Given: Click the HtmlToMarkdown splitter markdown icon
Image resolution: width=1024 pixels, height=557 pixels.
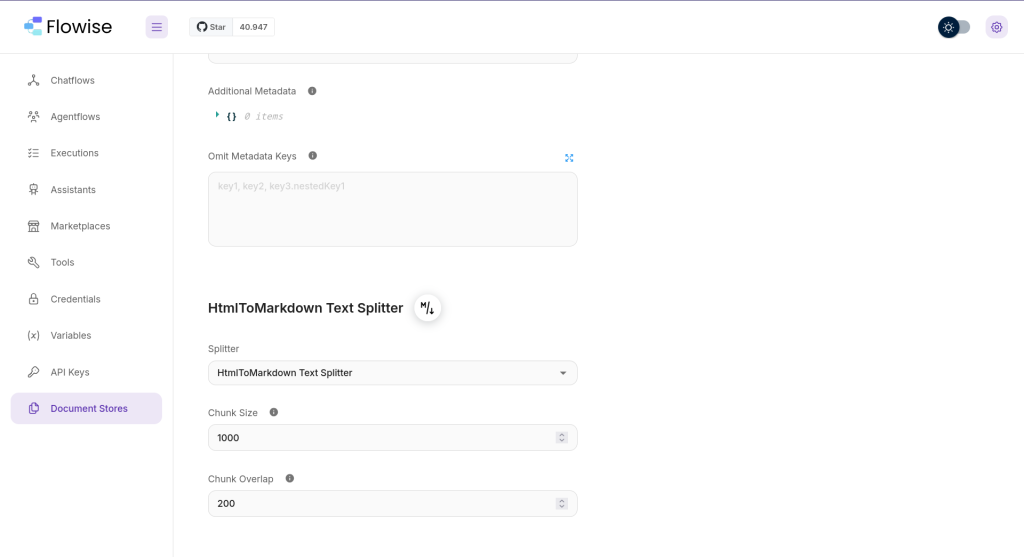Looking at the screenshot, I should pos(428,308).
